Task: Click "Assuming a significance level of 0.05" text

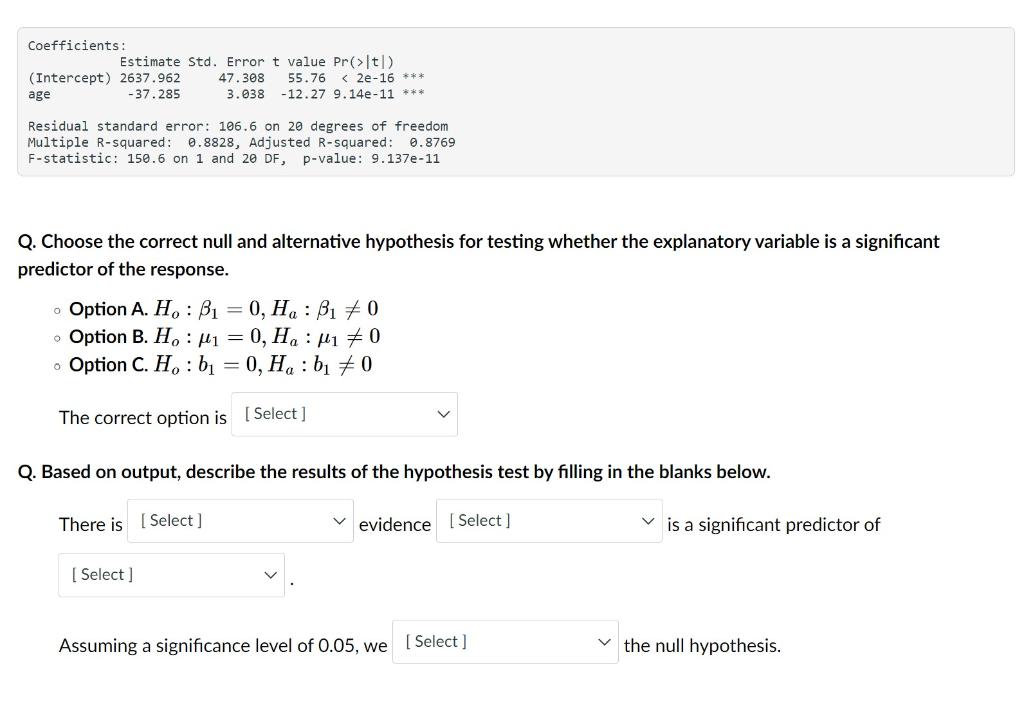Action: click(x=221, y=645)
